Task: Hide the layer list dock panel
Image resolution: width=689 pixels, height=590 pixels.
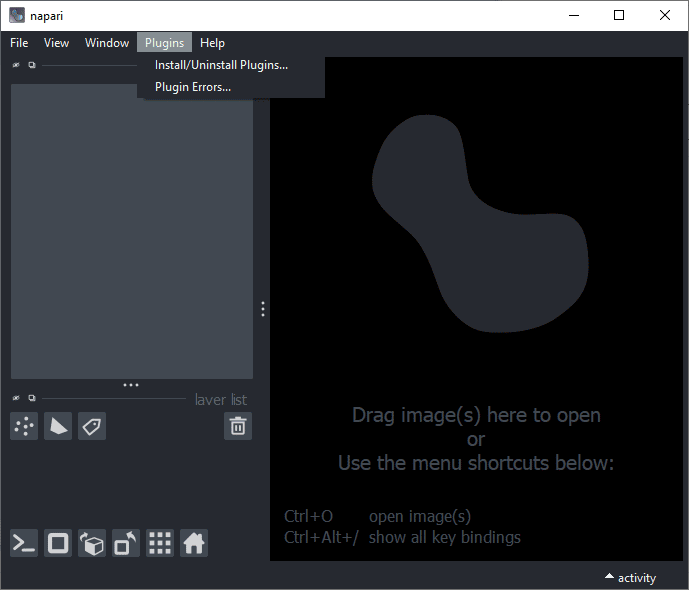Action: [16, 398]
